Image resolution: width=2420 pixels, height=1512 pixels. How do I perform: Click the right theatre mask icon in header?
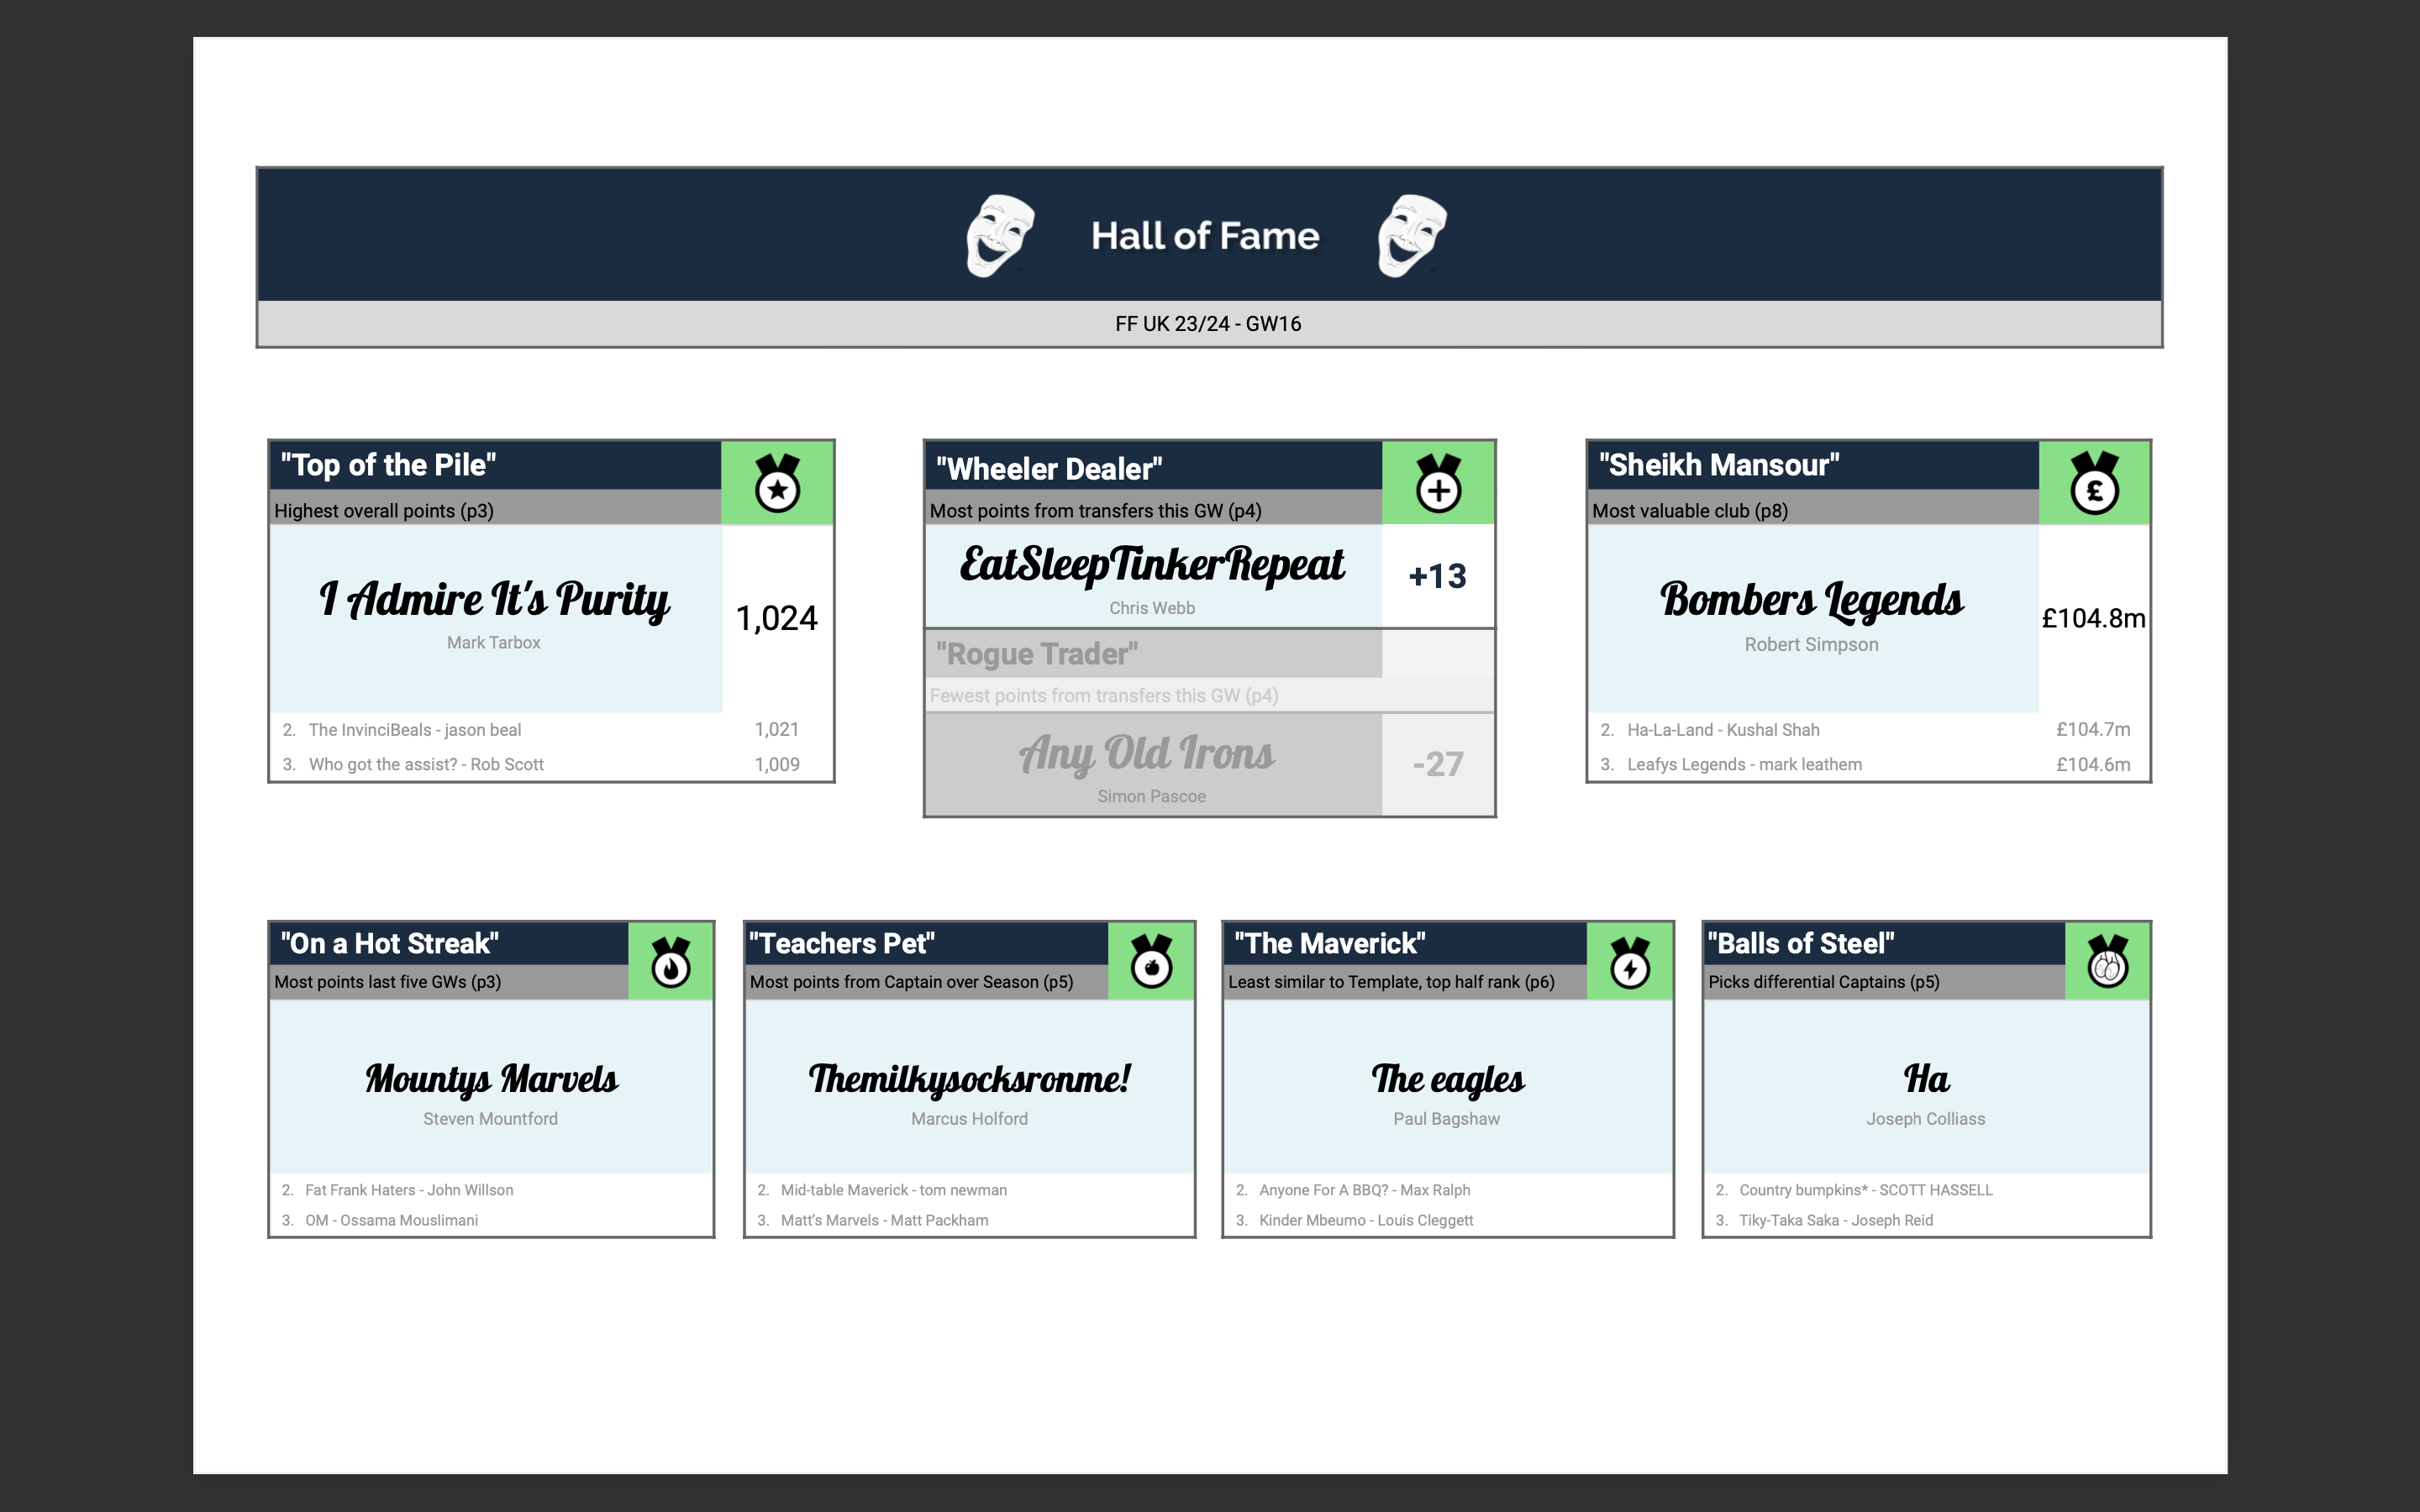coord(1411,236)
